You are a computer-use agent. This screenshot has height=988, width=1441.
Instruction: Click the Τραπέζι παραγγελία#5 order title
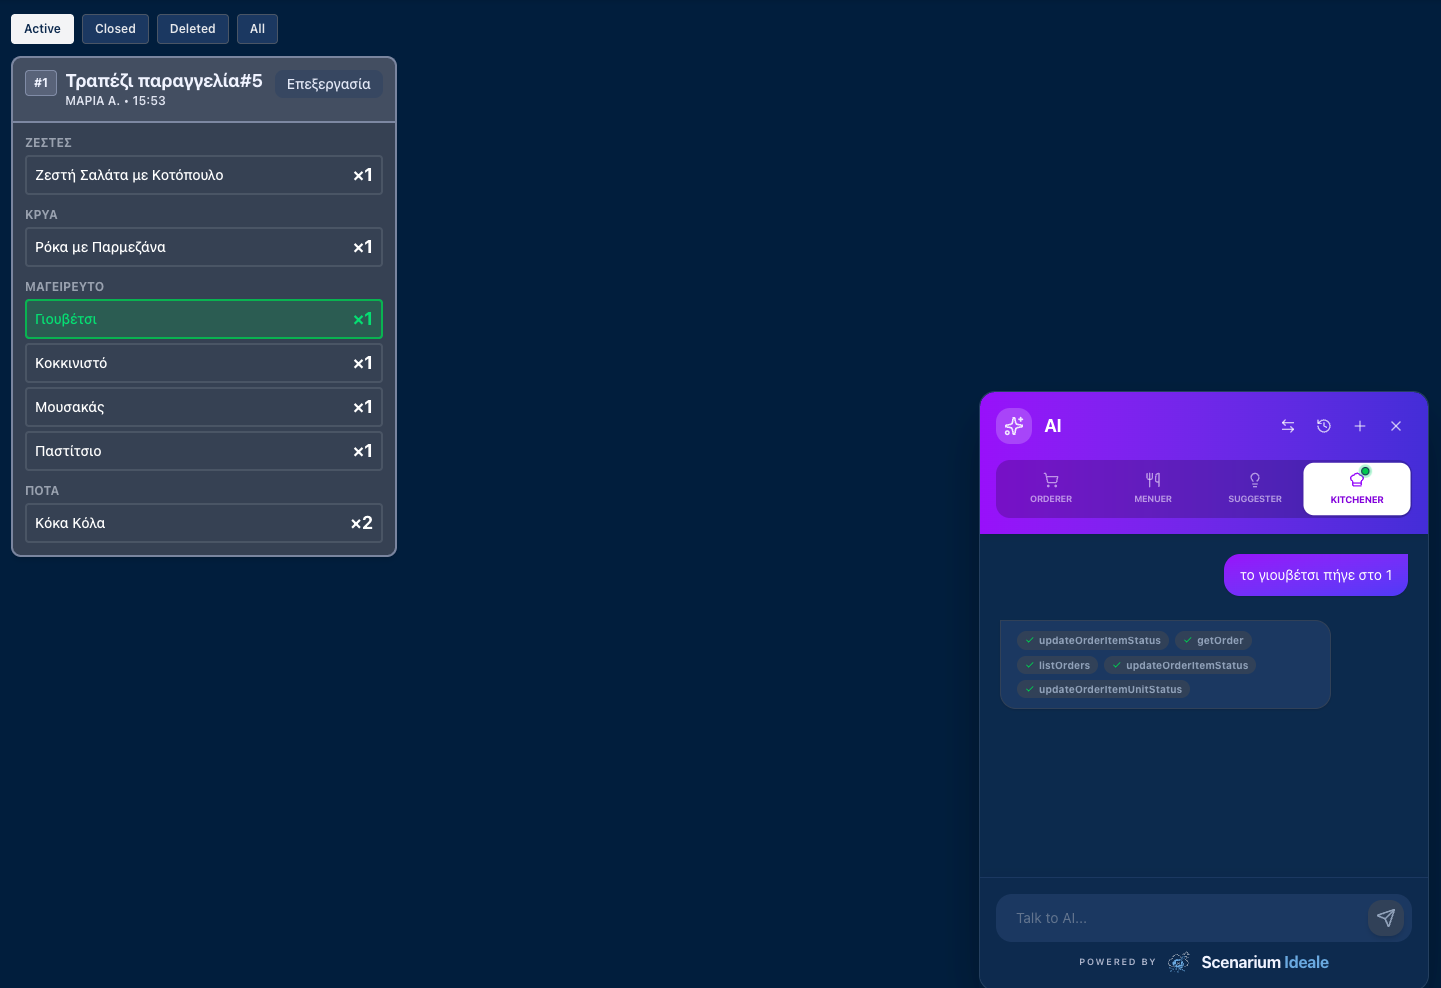click(164, 81)
